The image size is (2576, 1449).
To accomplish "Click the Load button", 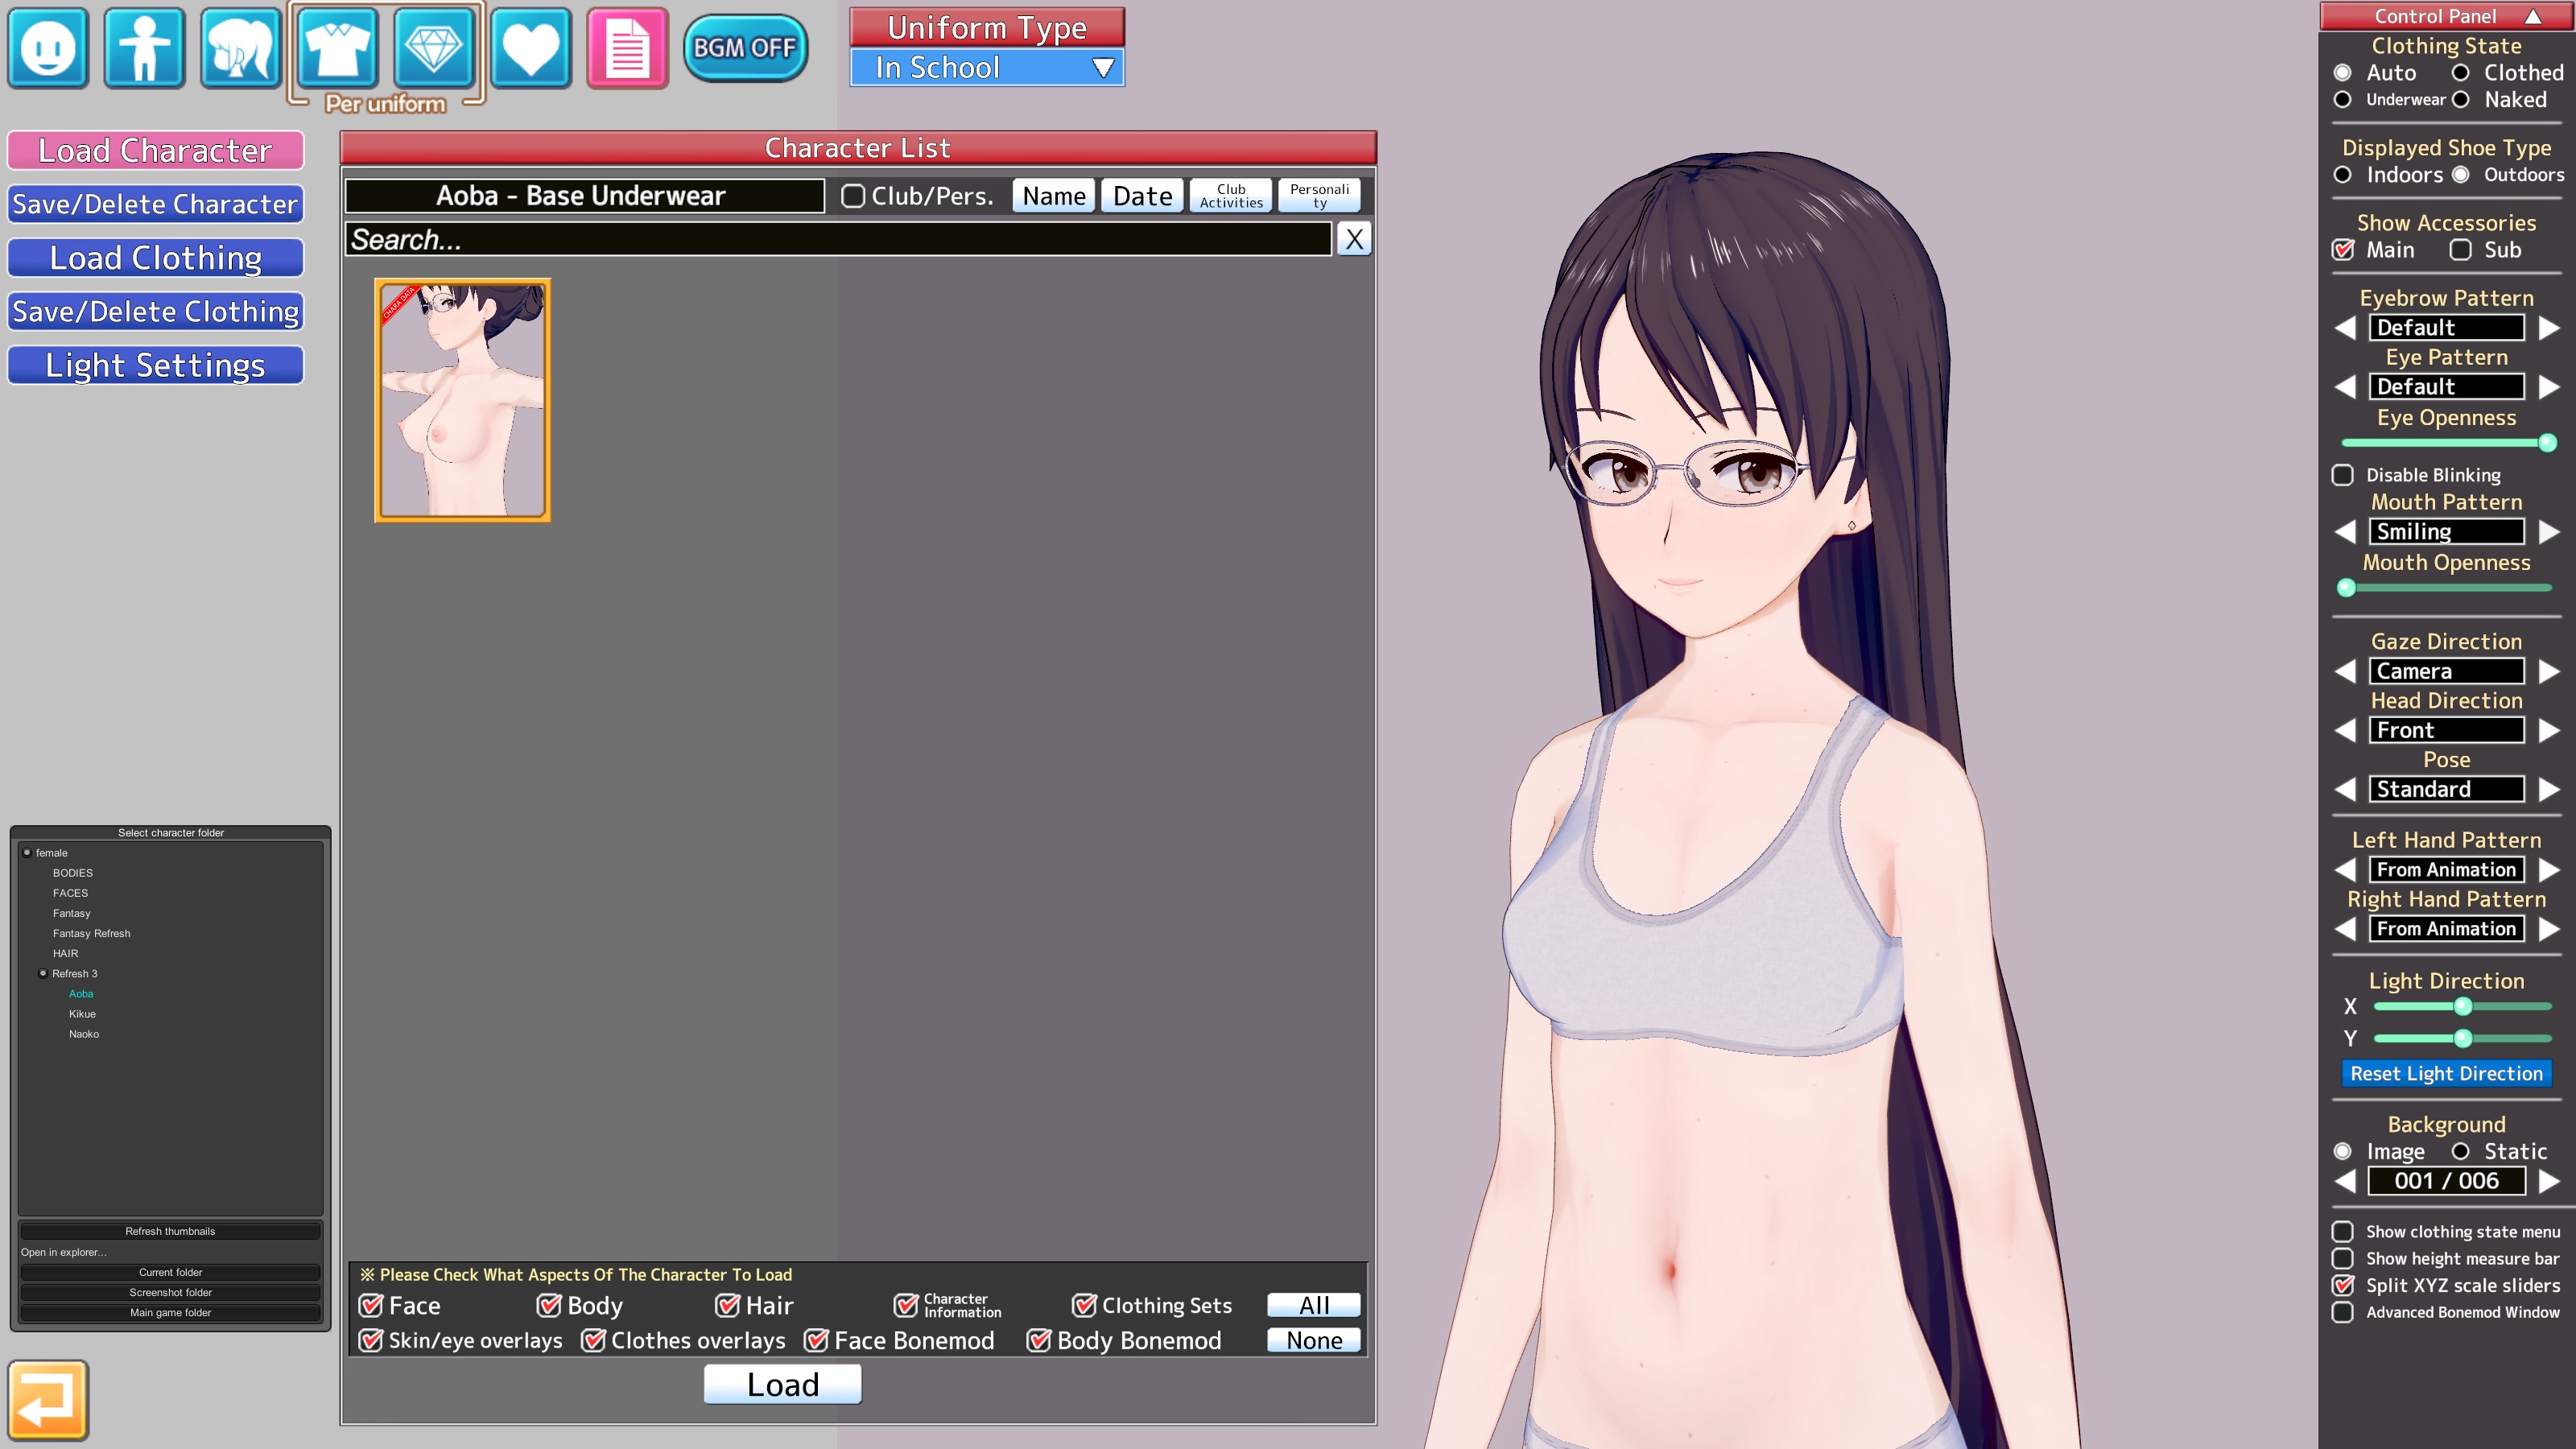I will pos(783,1385).
